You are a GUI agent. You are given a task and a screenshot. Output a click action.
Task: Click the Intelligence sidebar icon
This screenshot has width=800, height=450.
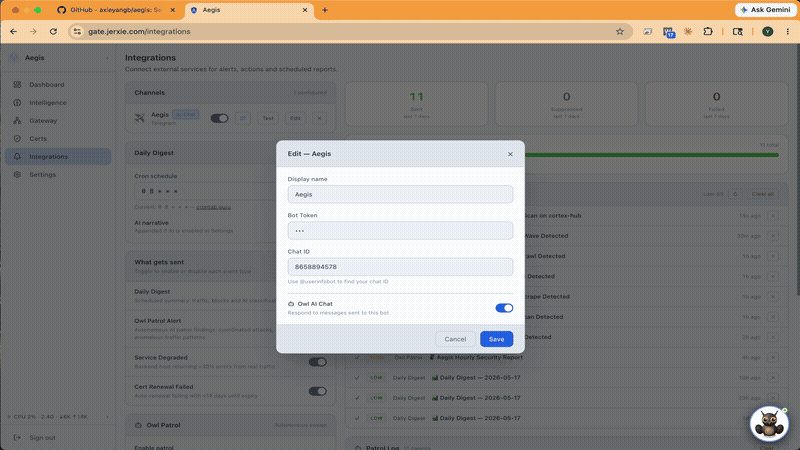point(17,103)
